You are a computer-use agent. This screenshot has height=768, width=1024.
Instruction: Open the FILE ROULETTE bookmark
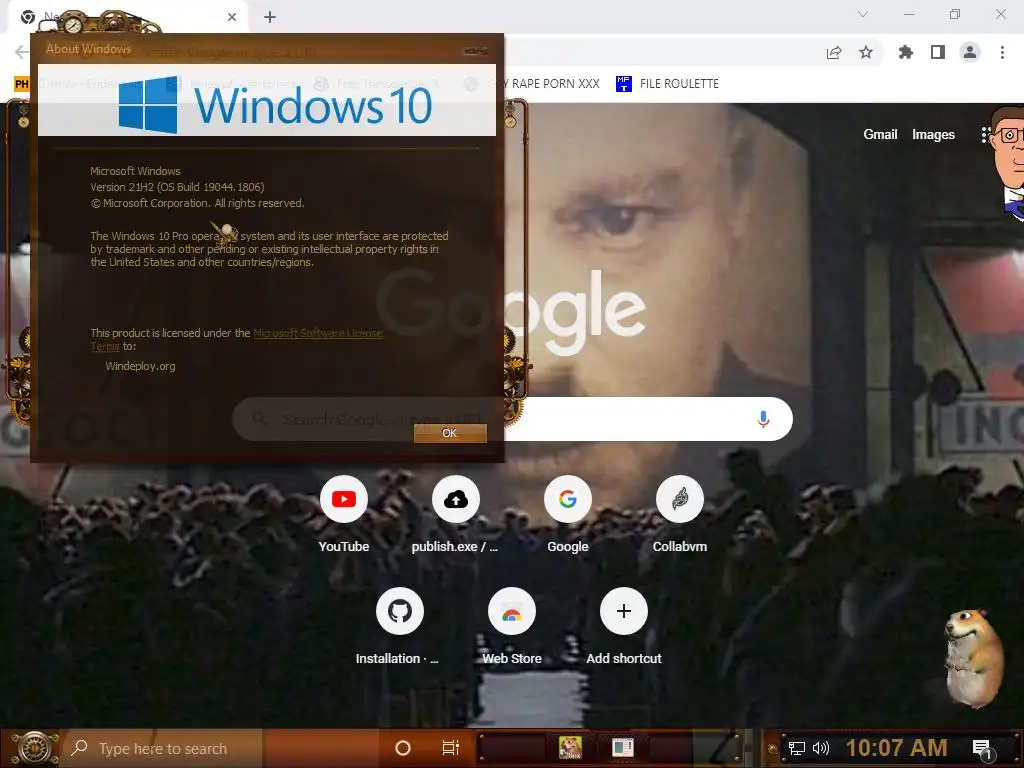[667, 84]
